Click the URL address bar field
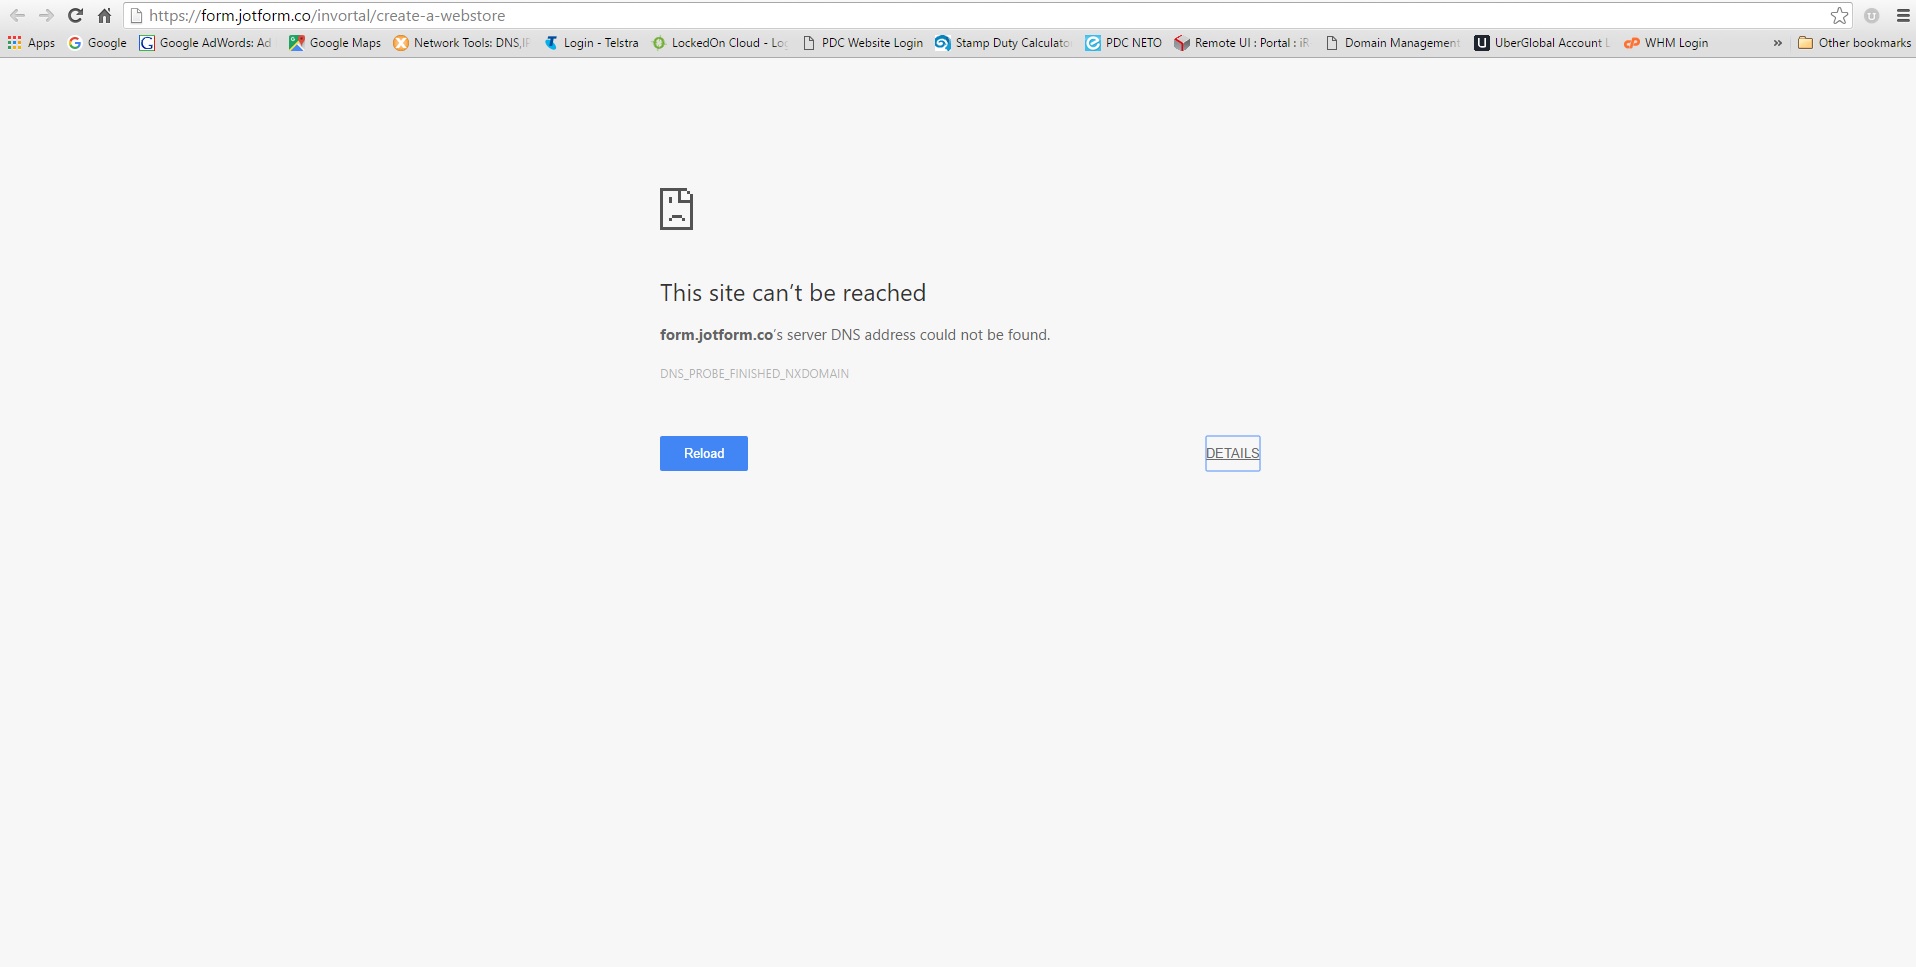Image resolution: width=1916 pixels, height=967 pixels. point(900,15)
